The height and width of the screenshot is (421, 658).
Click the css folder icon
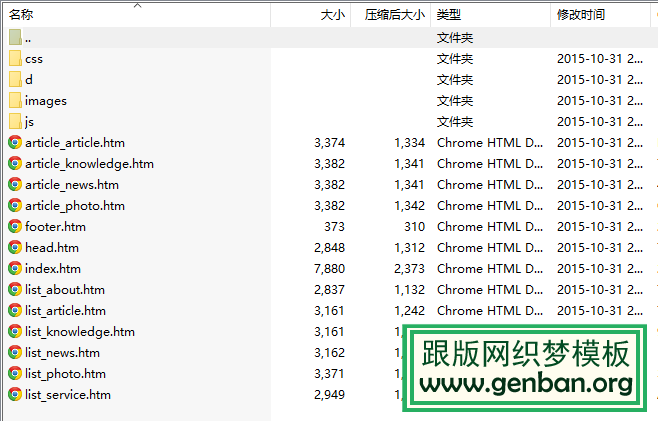point(15,58)
